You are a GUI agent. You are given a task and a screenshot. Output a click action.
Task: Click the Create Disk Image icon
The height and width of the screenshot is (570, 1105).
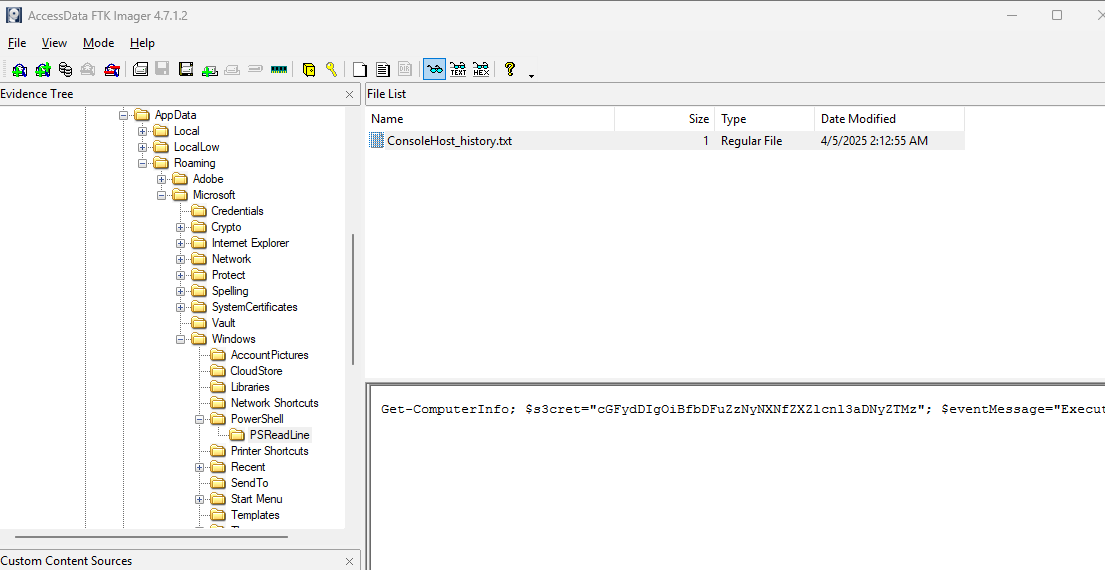tap(140, 69)
